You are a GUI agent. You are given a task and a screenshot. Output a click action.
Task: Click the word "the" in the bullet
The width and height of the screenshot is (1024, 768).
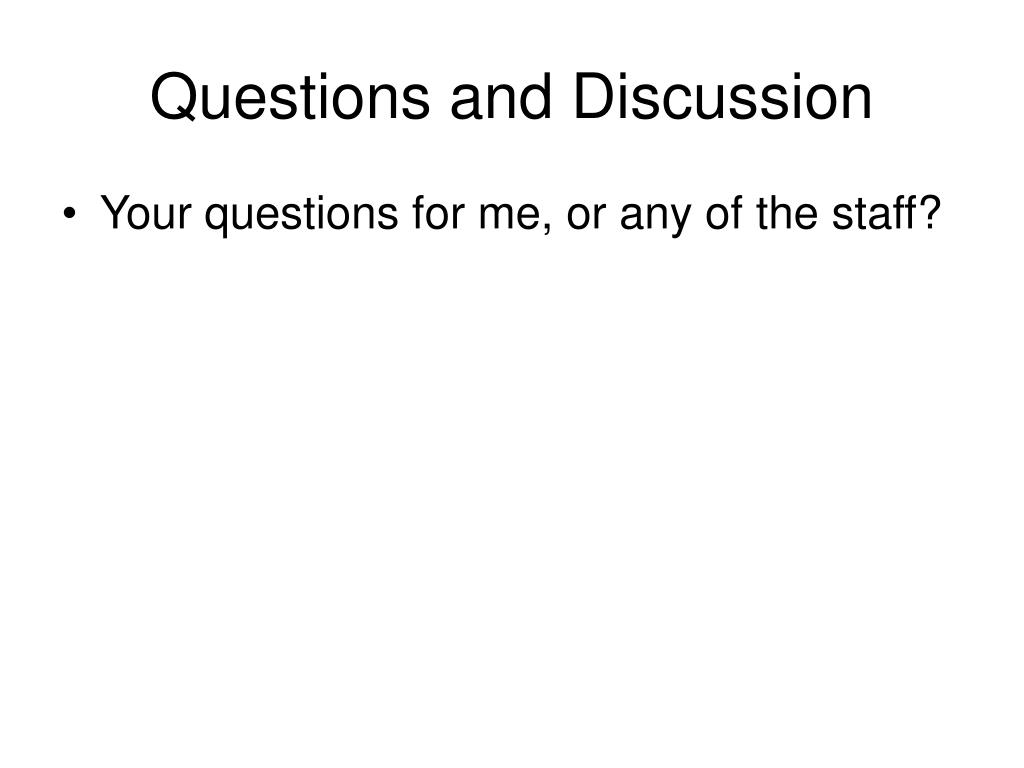click(x=786, y=212)
